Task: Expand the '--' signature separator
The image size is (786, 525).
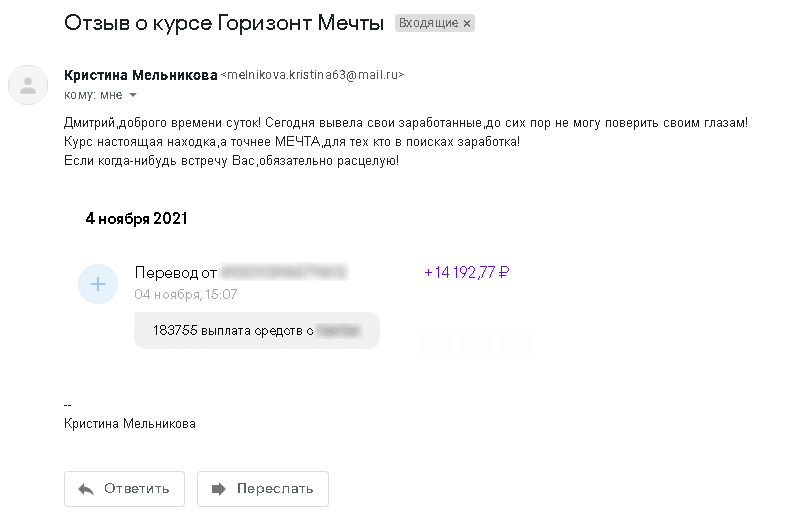Action: tap(68, 405)
